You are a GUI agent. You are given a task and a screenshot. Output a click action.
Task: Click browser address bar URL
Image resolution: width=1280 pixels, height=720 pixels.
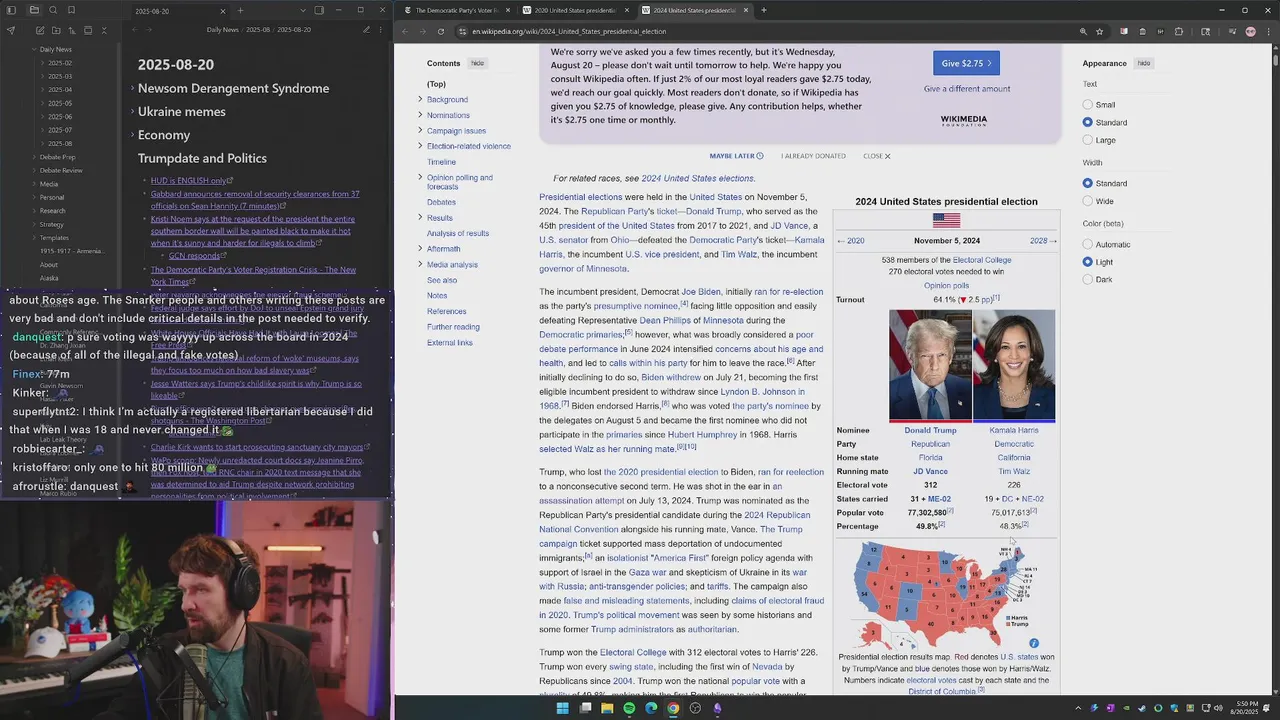569,31
